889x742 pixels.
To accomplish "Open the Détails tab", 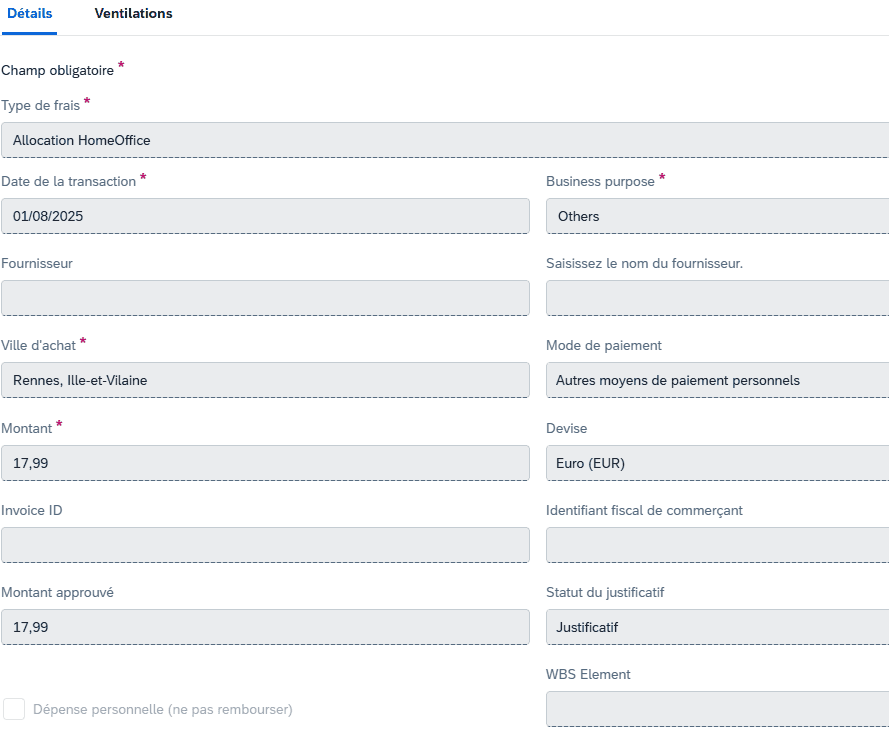I will point(29,14).
